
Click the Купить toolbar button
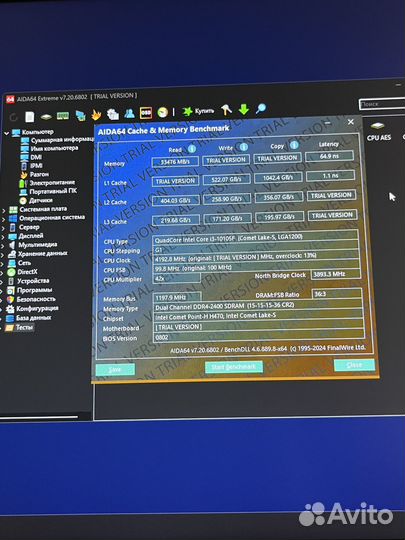pyautogui.click(x=198, y=111)
